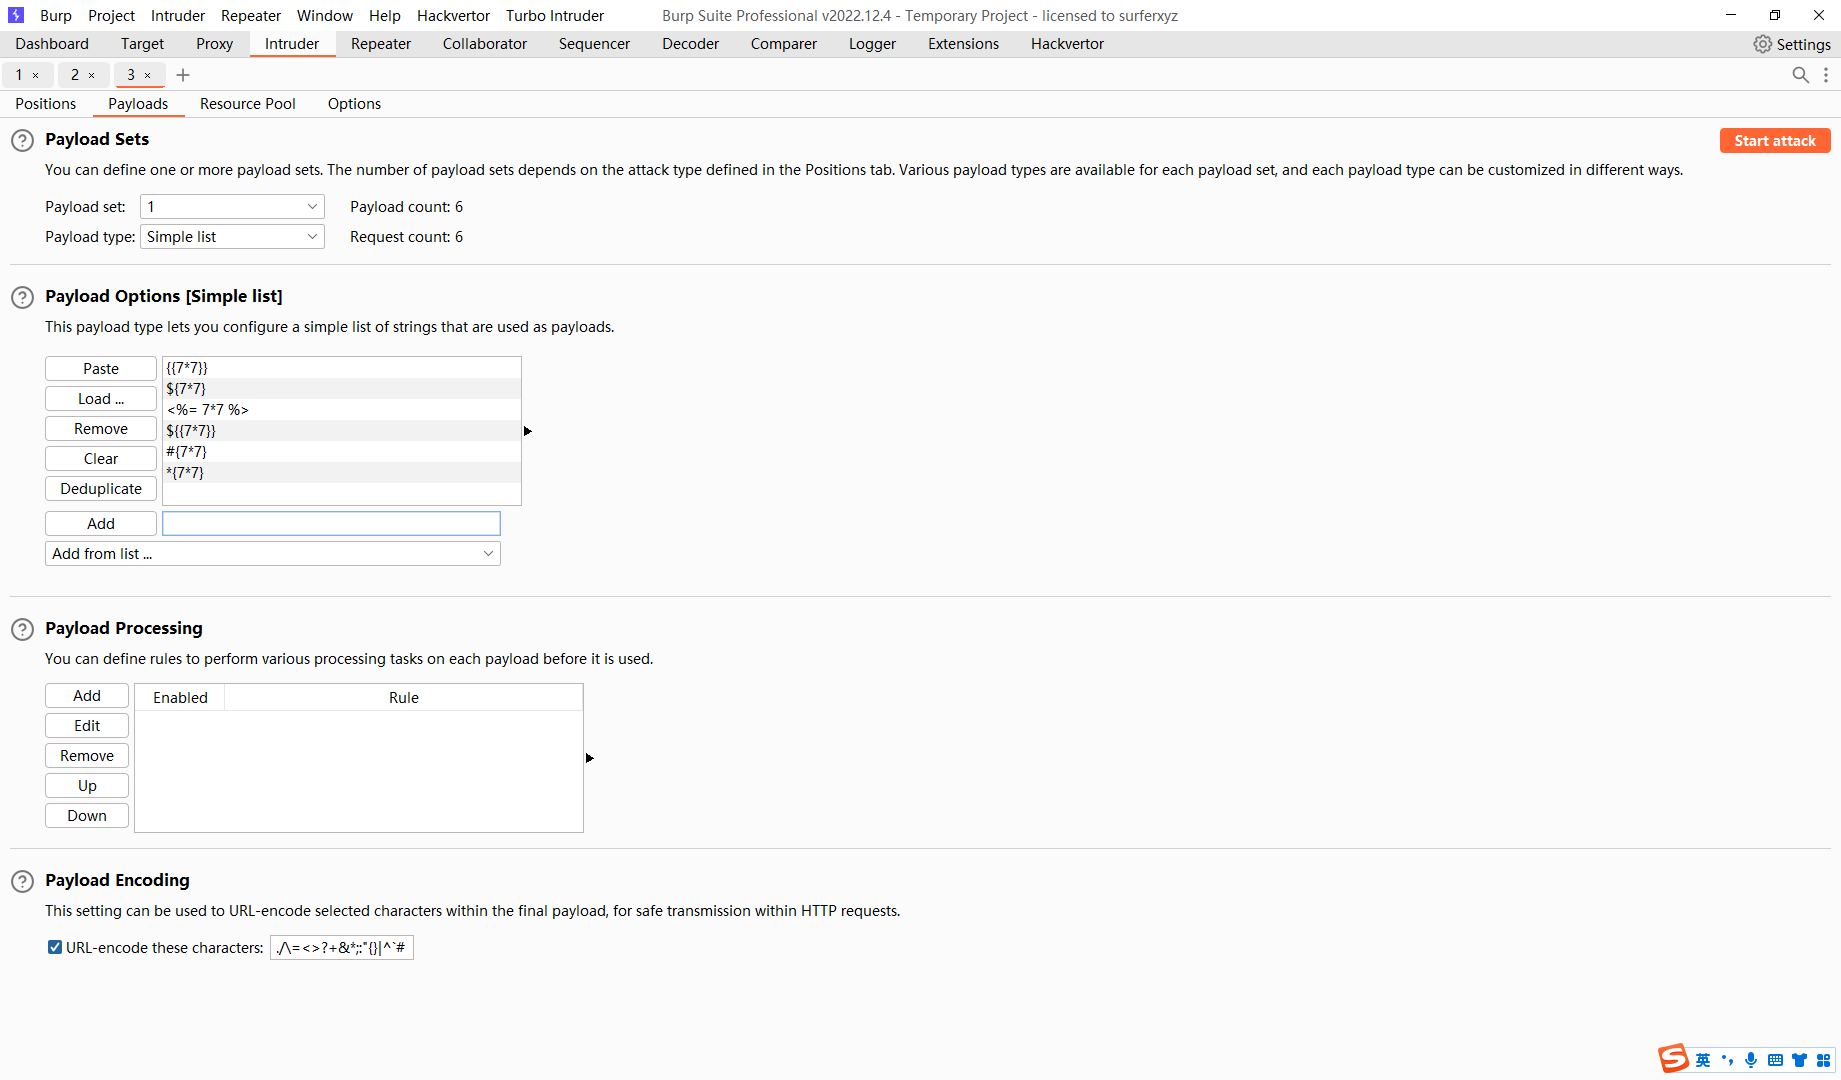Open the Repeater tool tab
Screen dimensions: 1841x1080
pyautogui.click(x=381, y=44)
